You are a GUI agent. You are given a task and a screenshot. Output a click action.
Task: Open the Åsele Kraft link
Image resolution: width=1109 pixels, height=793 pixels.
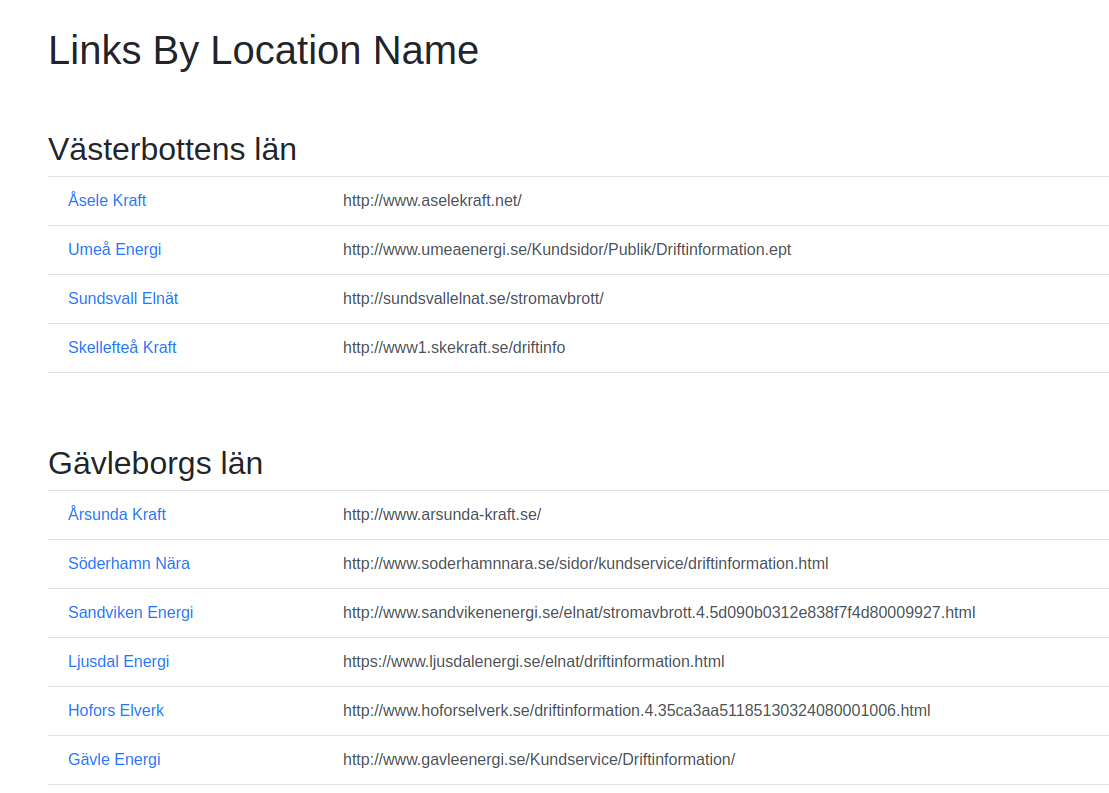[107, 201]
